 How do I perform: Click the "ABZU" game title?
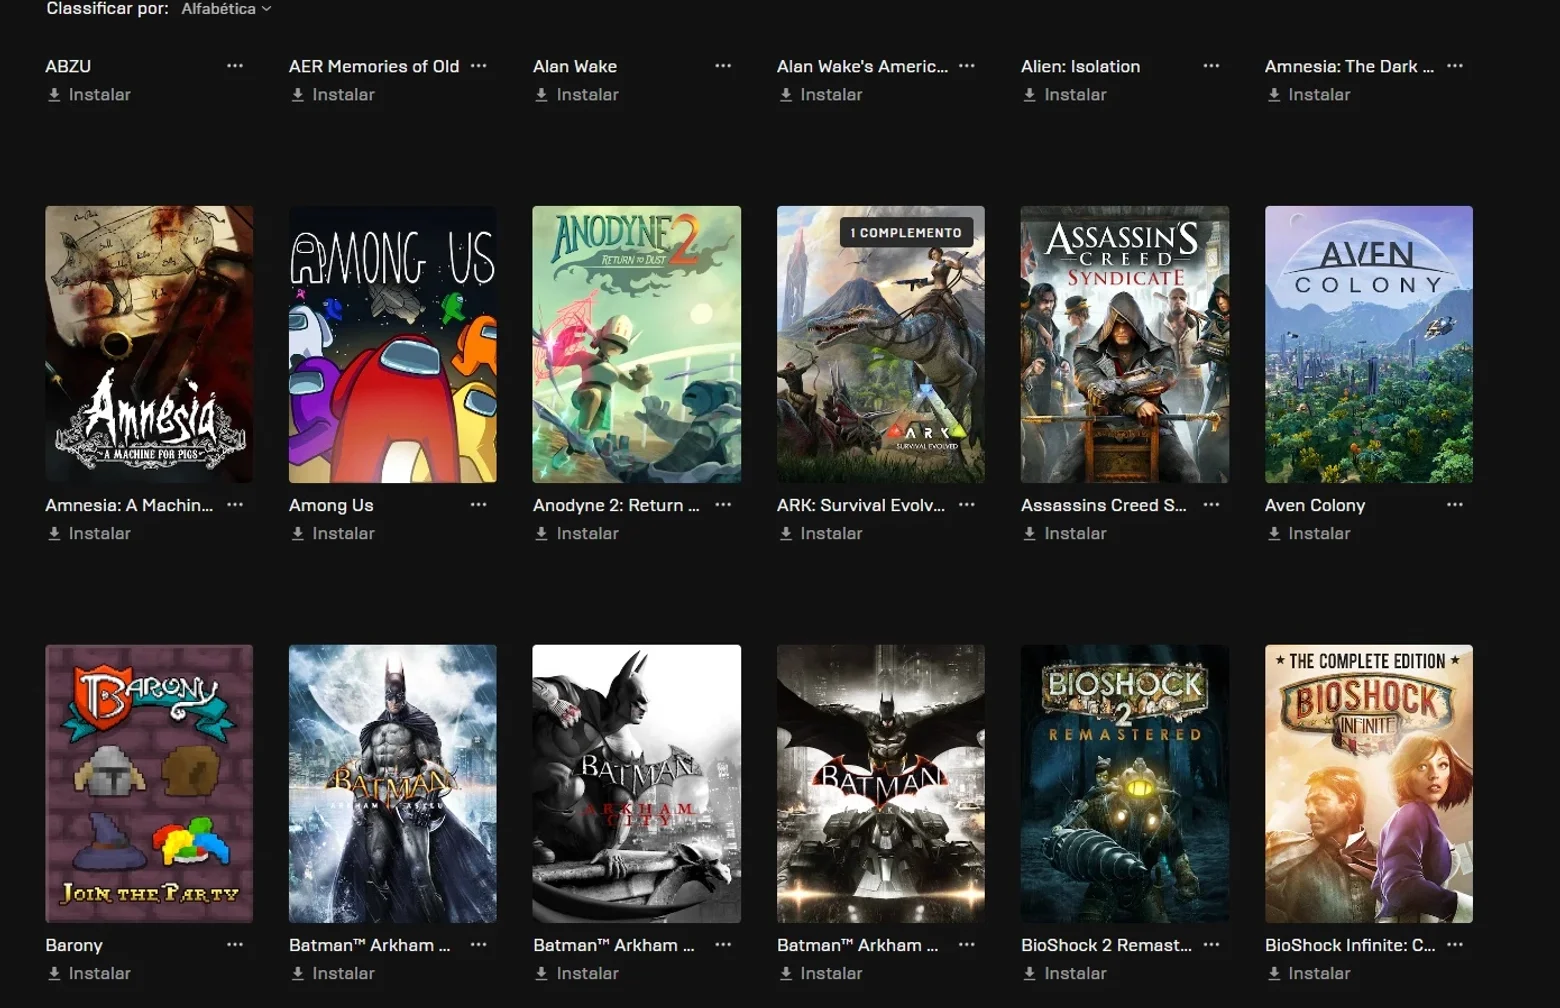(68, 66)
